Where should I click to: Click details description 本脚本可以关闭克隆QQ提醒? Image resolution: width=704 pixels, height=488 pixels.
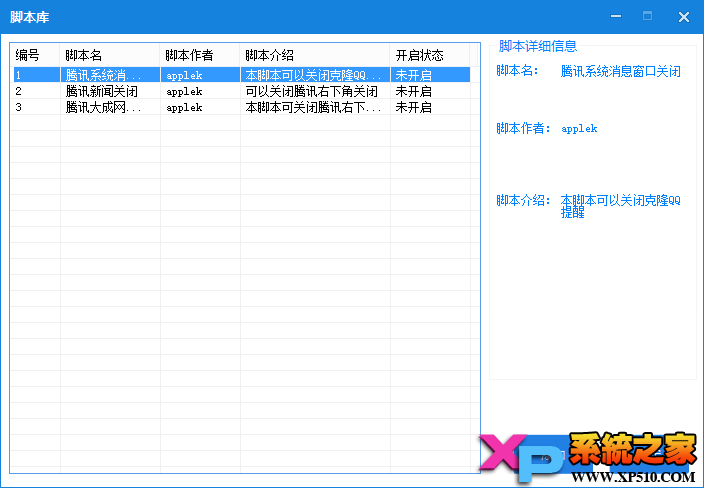click(x=620, y=206)
